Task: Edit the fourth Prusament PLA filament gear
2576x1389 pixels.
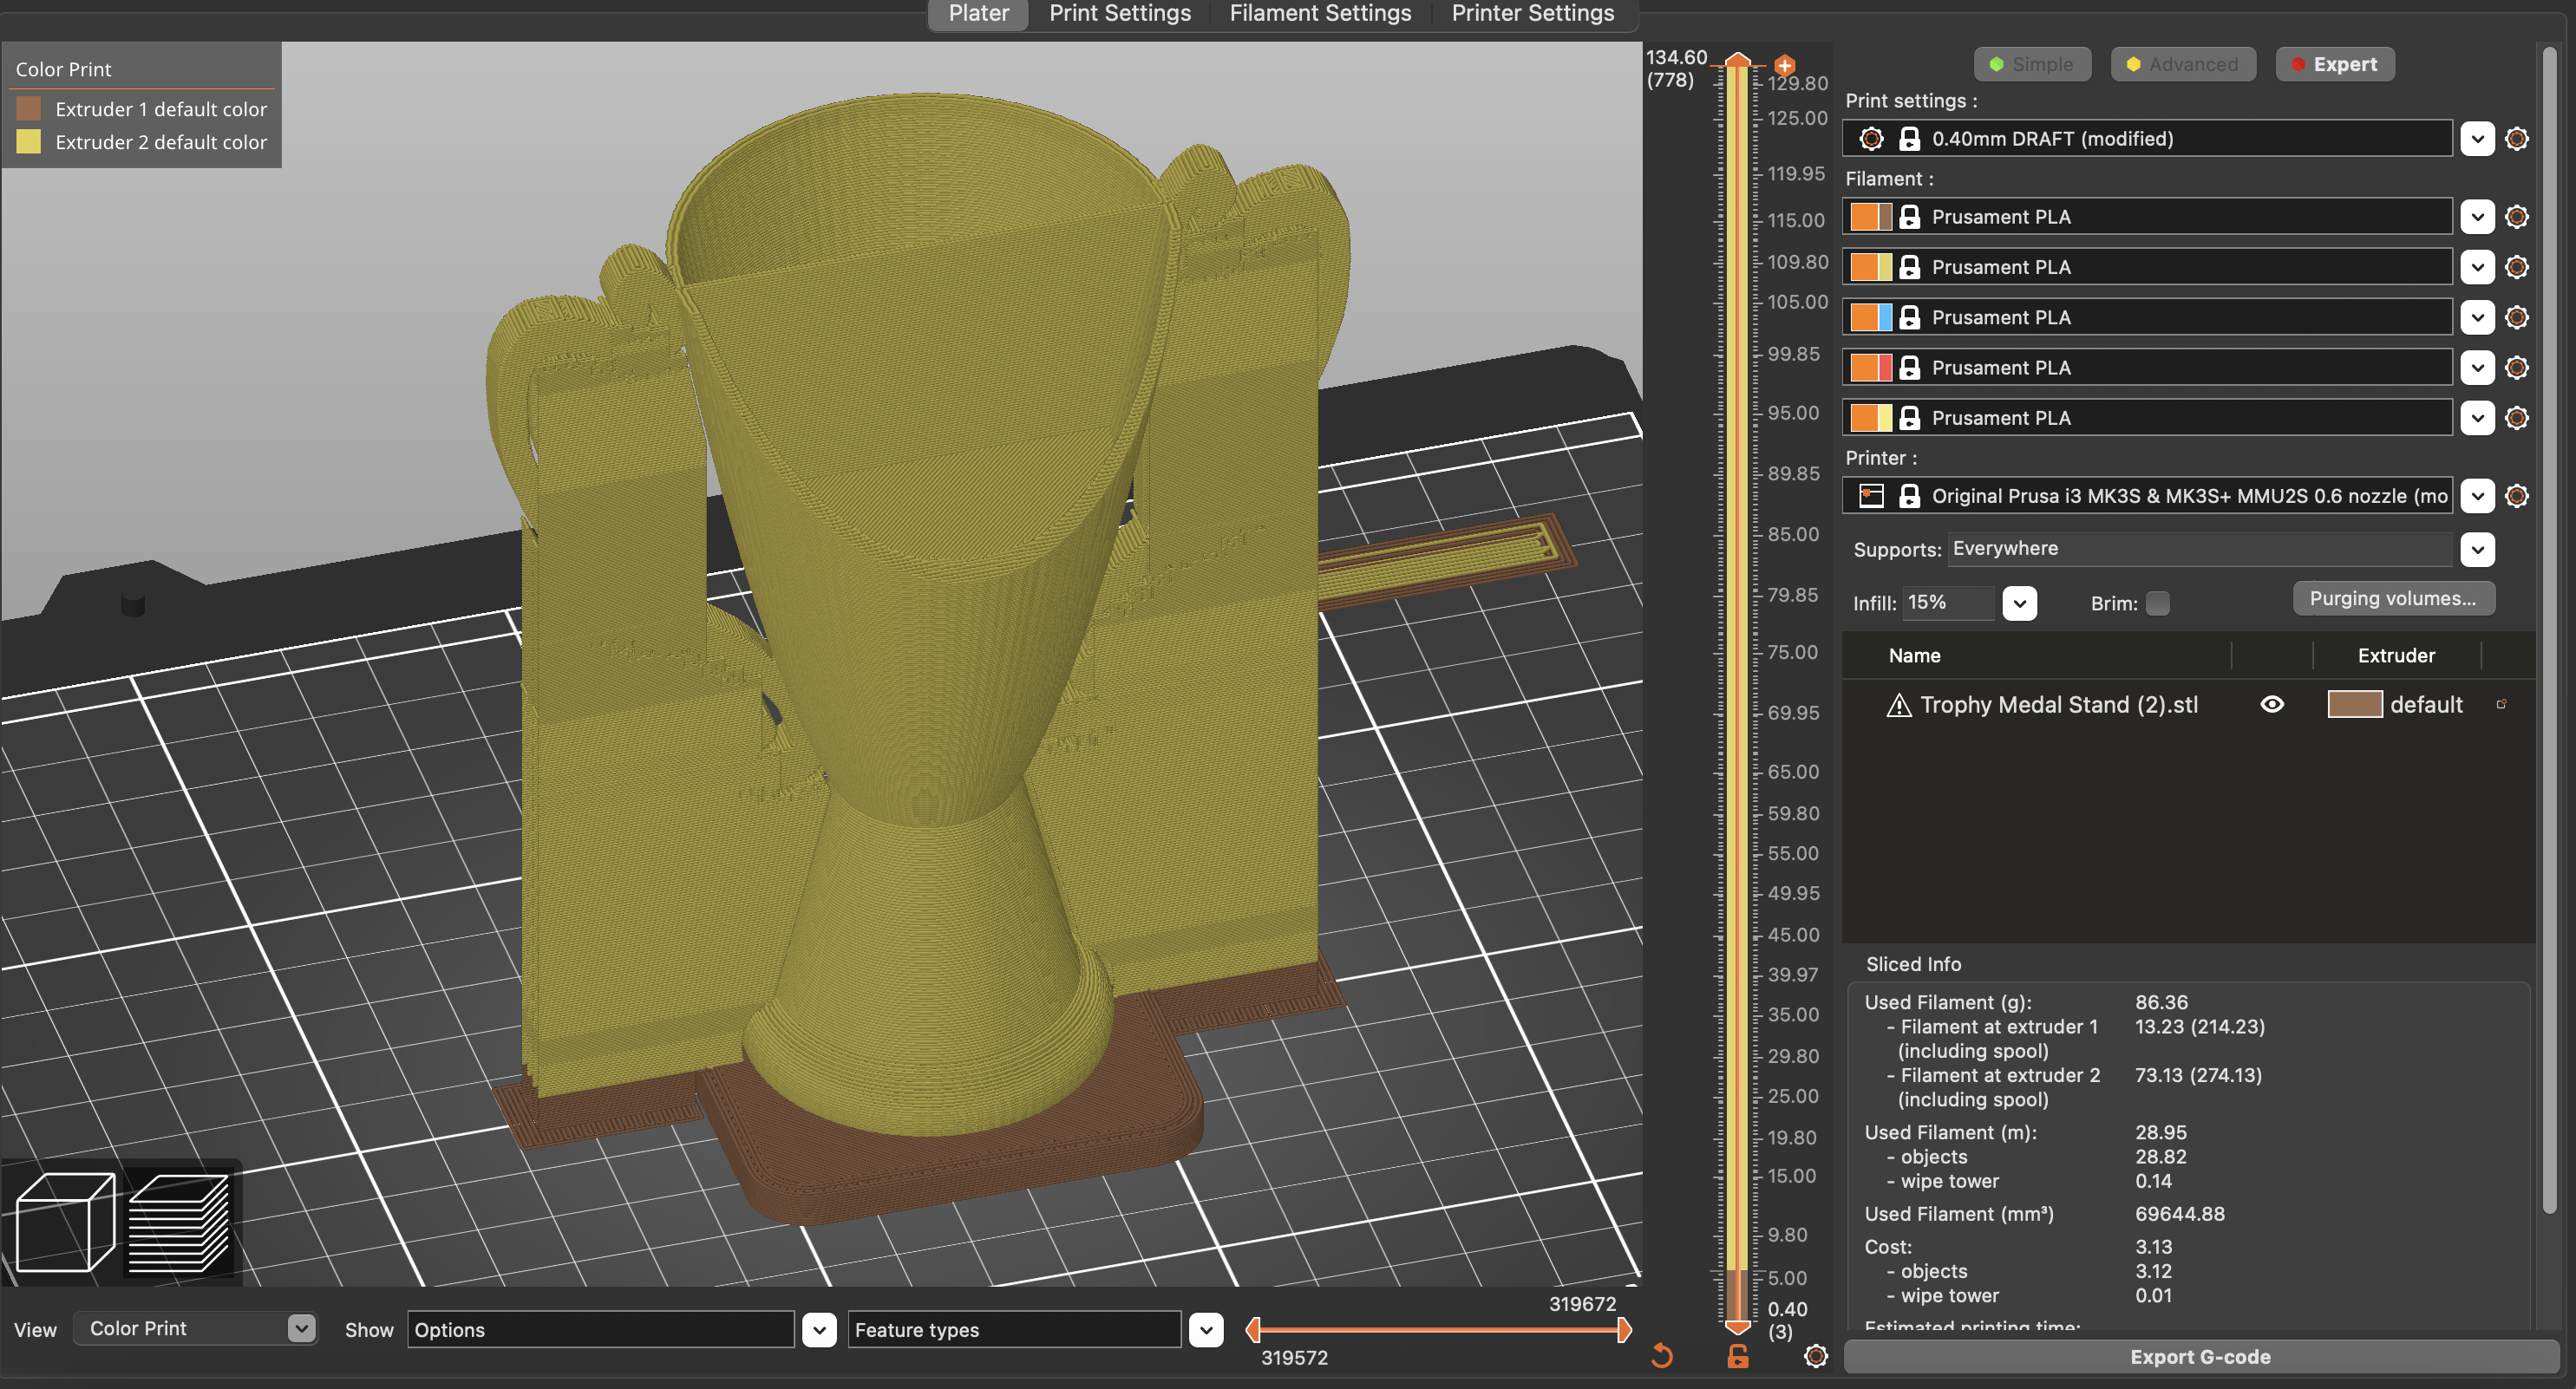Action: pyautogui.click(x=2517, y=367)
